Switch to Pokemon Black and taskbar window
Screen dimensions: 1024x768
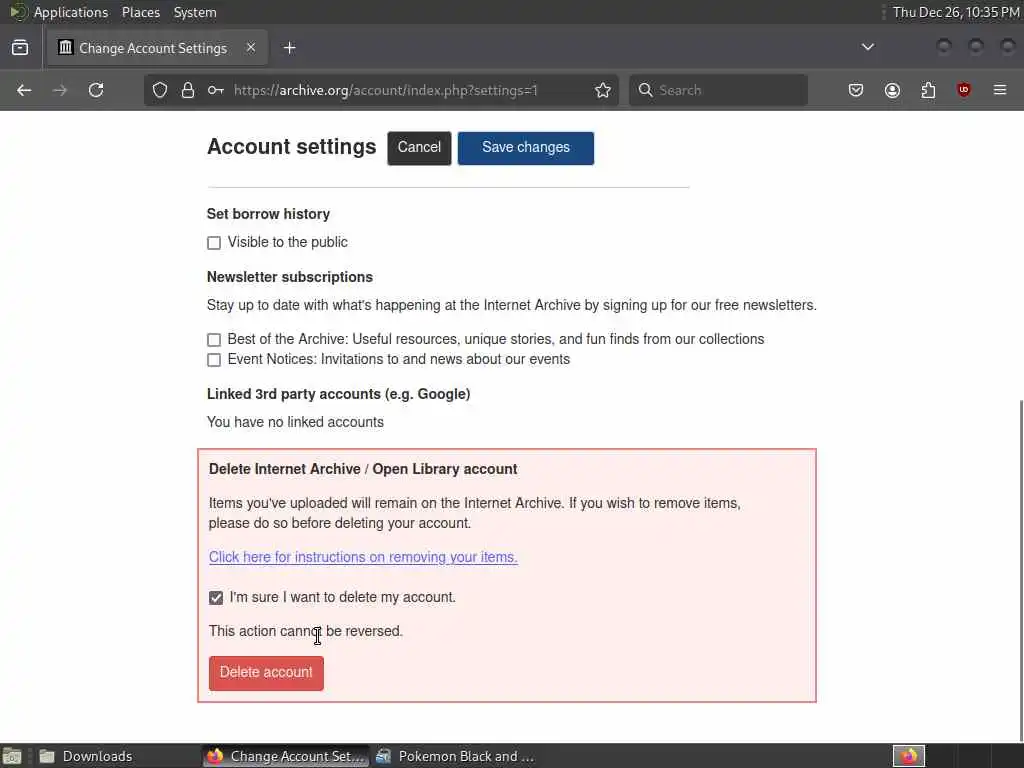455,756
